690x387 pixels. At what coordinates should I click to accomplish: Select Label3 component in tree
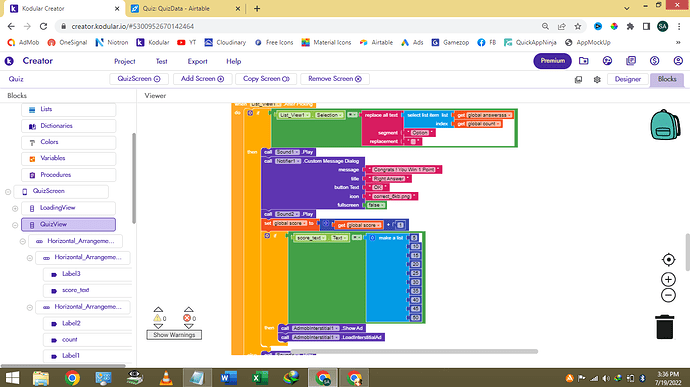[87, 274]
